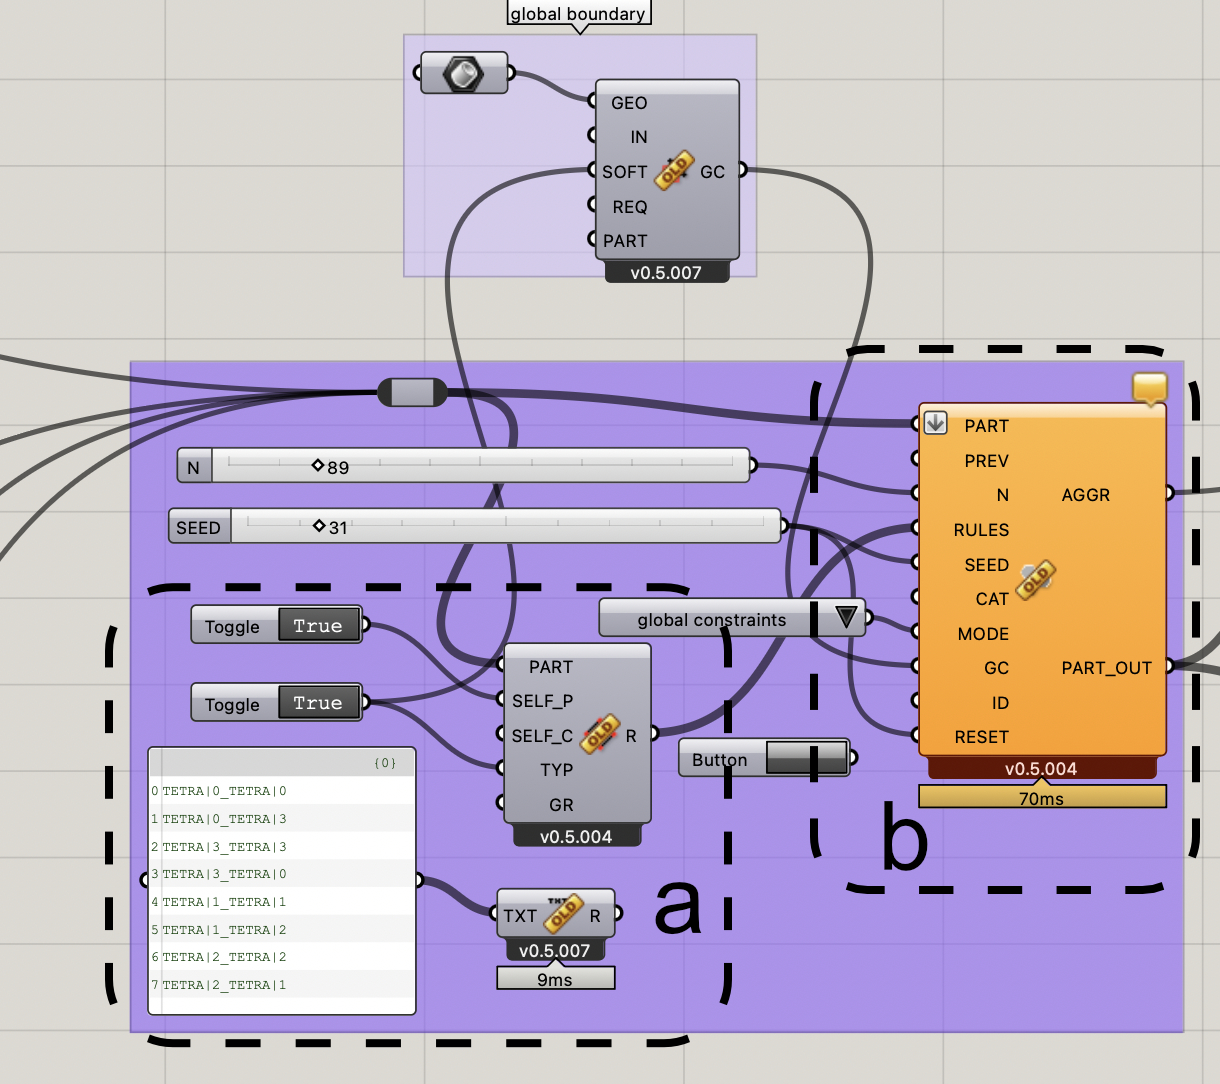Click the SOFT input parameter
1220x1084 pixels.
coord(624,172)
